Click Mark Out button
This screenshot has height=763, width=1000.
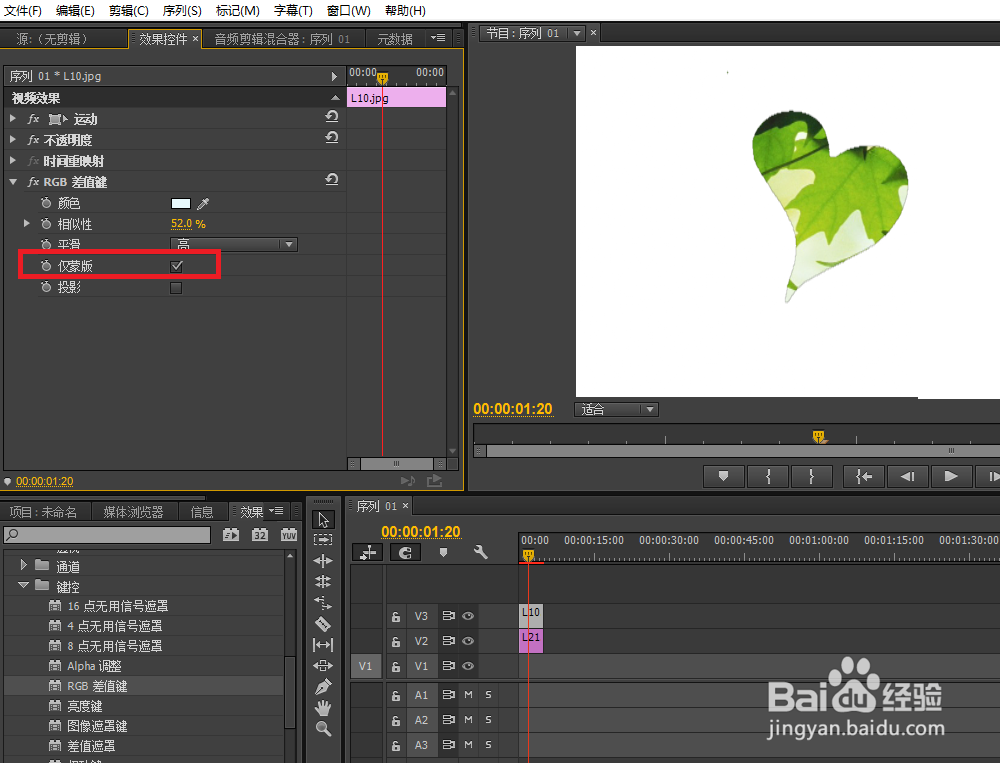point(811,477)
